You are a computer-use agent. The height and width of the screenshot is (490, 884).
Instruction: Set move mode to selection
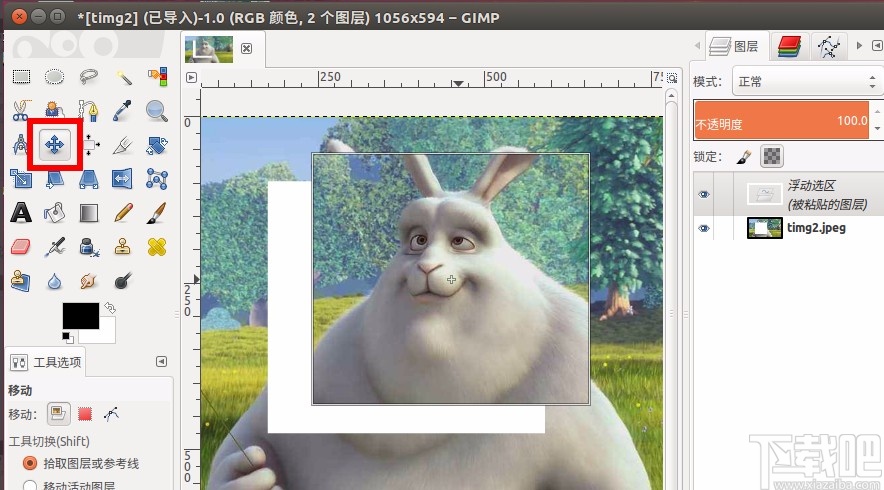(x=85, y=414)
